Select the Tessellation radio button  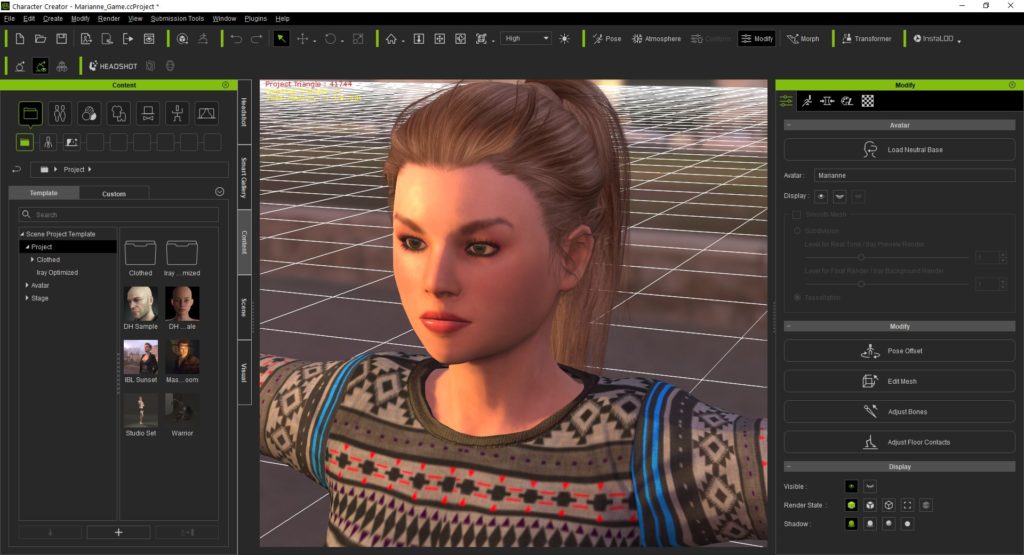pyautogui.click(x=797, y=298)
